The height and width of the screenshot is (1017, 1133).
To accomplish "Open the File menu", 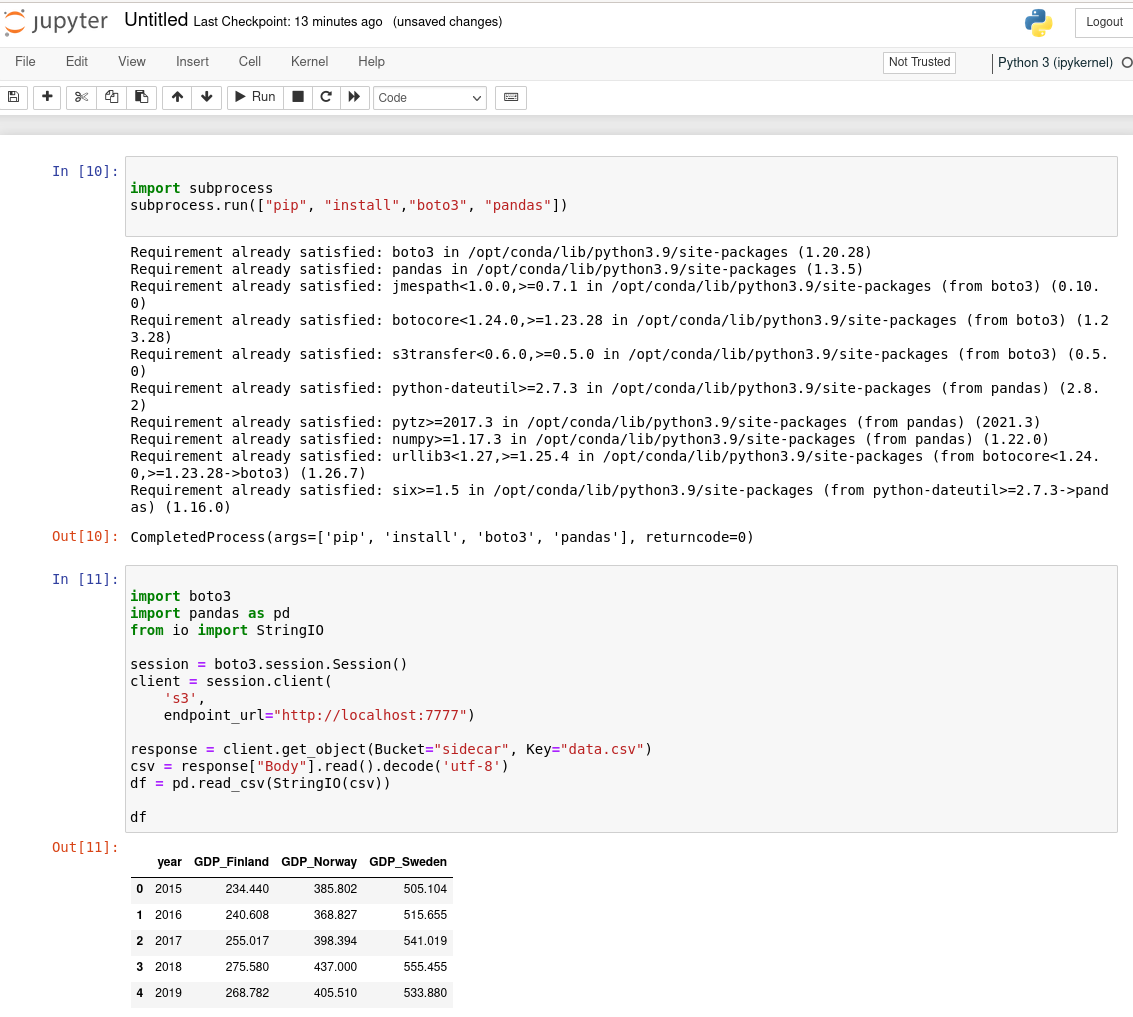I will (25, 62).
